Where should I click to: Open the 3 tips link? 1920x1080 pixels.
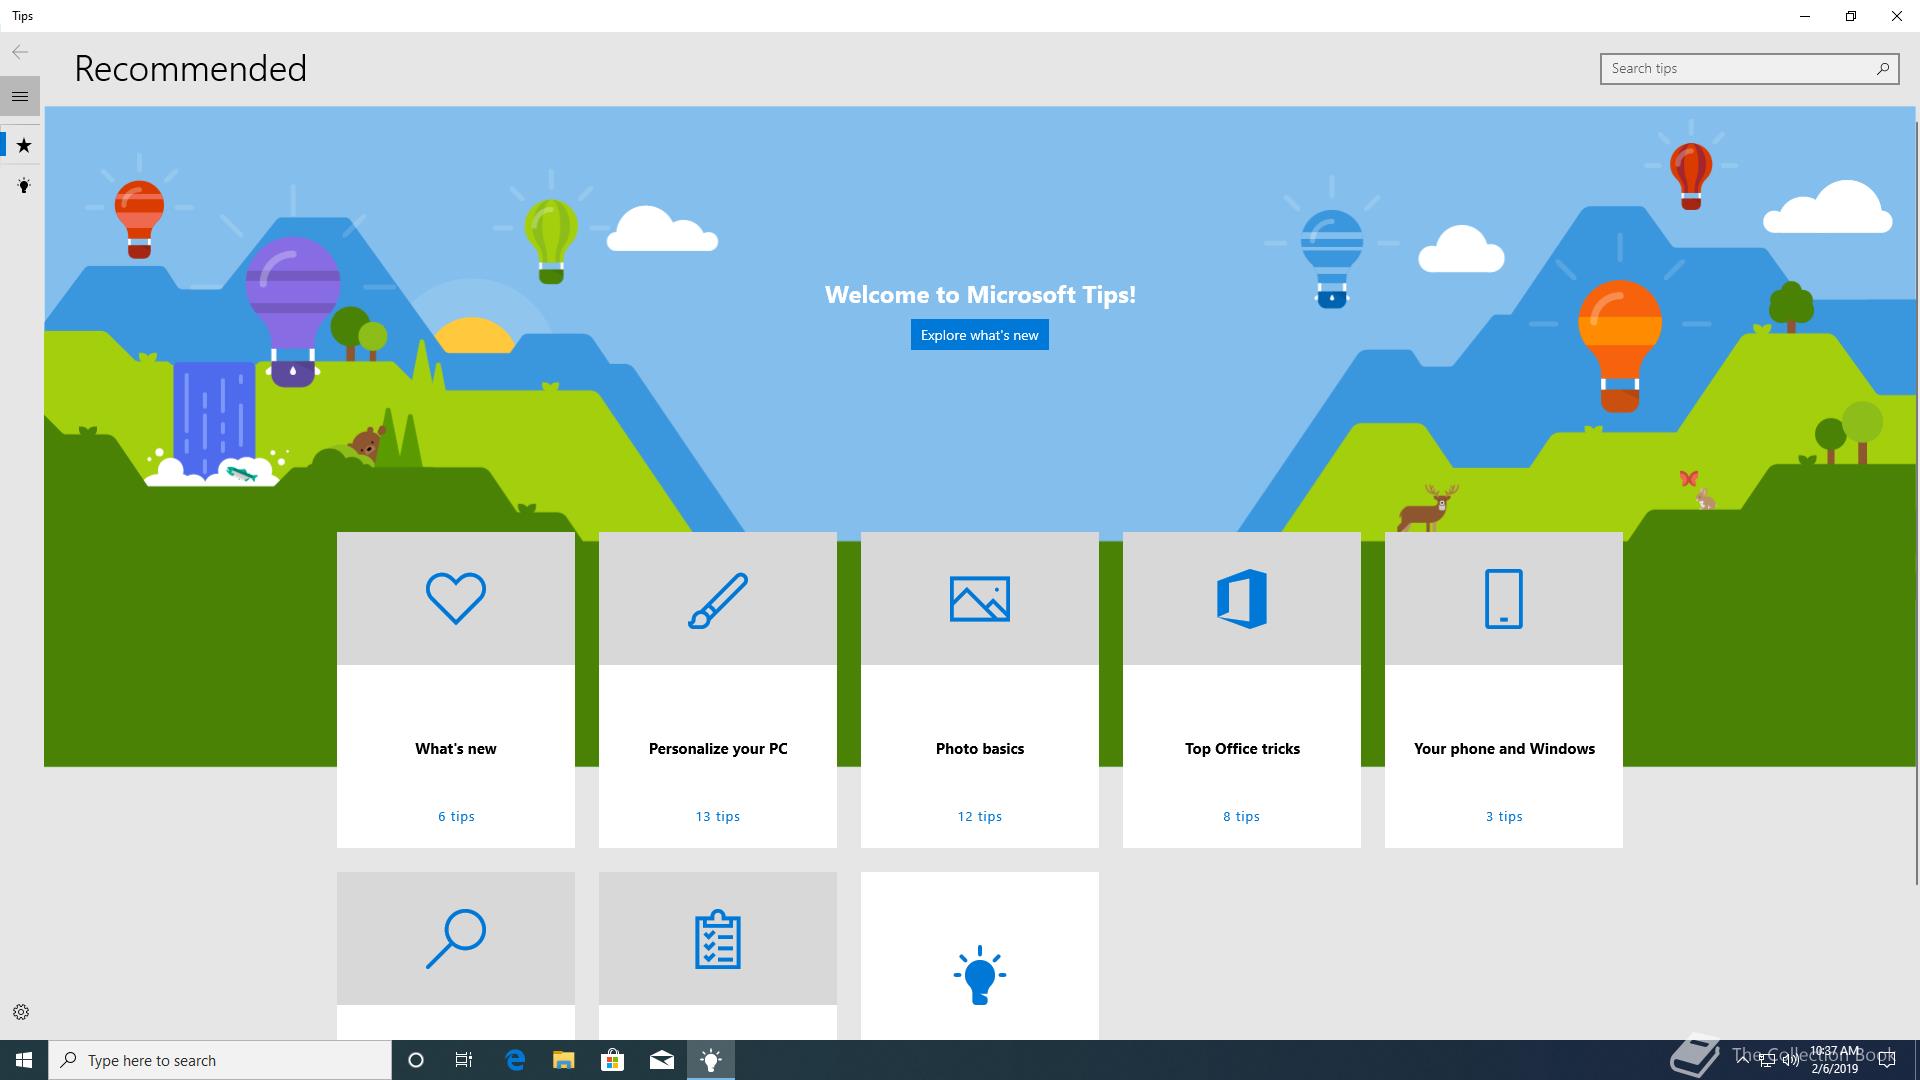click(x=1504, y=816)
